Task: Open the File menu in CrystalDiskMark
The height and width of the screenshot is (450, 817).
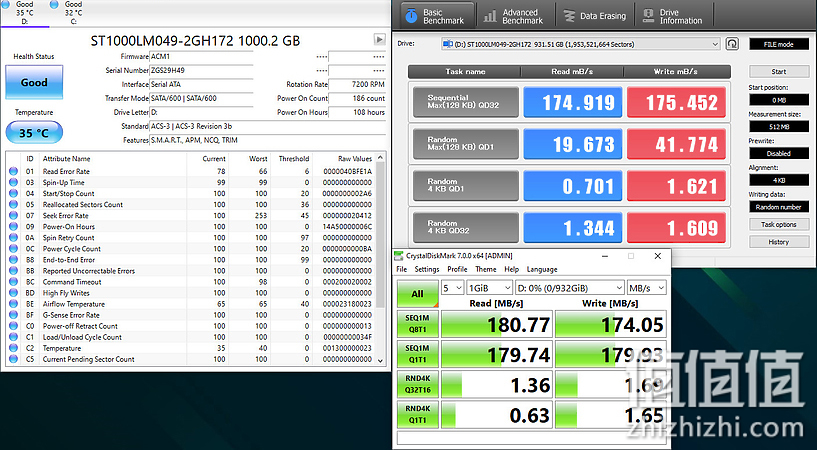Action: coord(402,269)
